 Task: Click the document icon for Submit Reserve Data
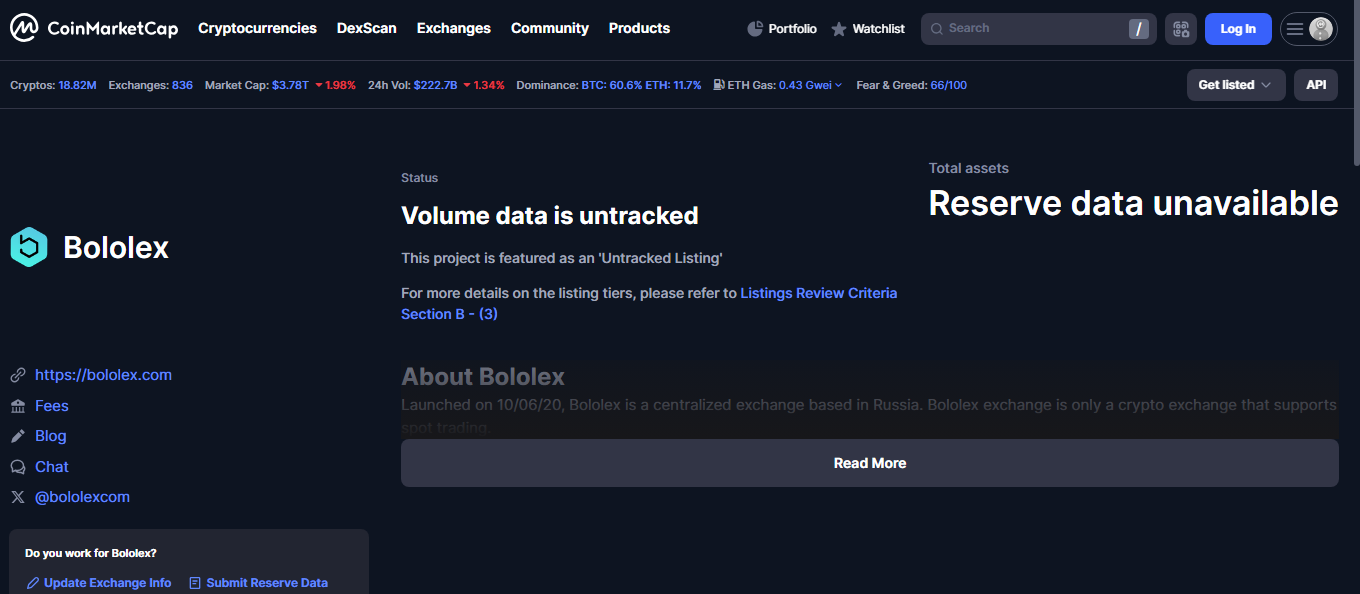195,583
